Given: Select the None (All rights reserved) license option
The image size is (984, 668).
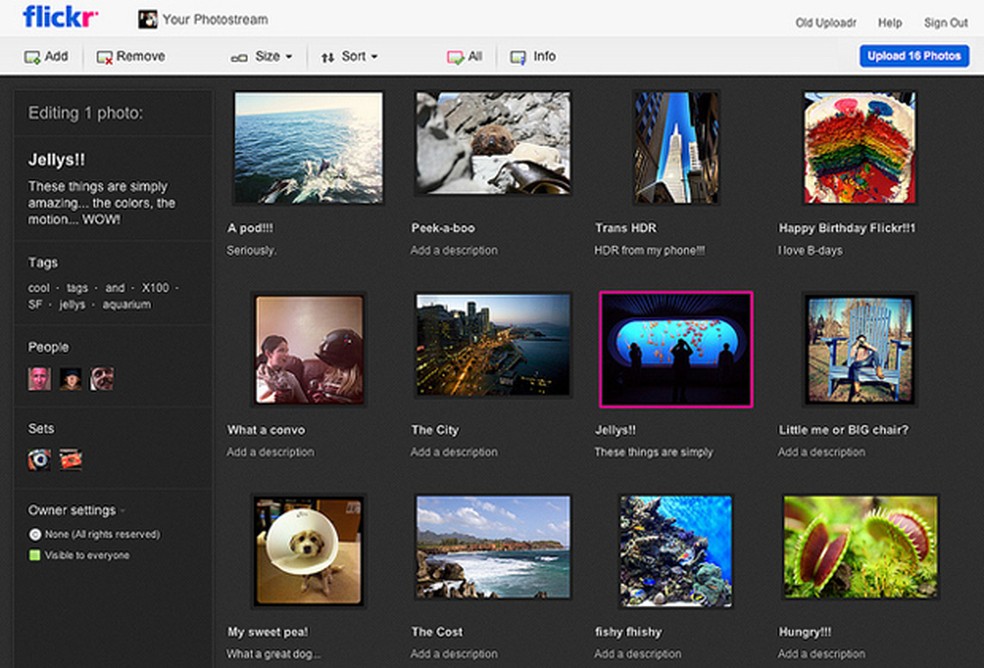Looking at the screenshot, I should click(x=35, y=534).
